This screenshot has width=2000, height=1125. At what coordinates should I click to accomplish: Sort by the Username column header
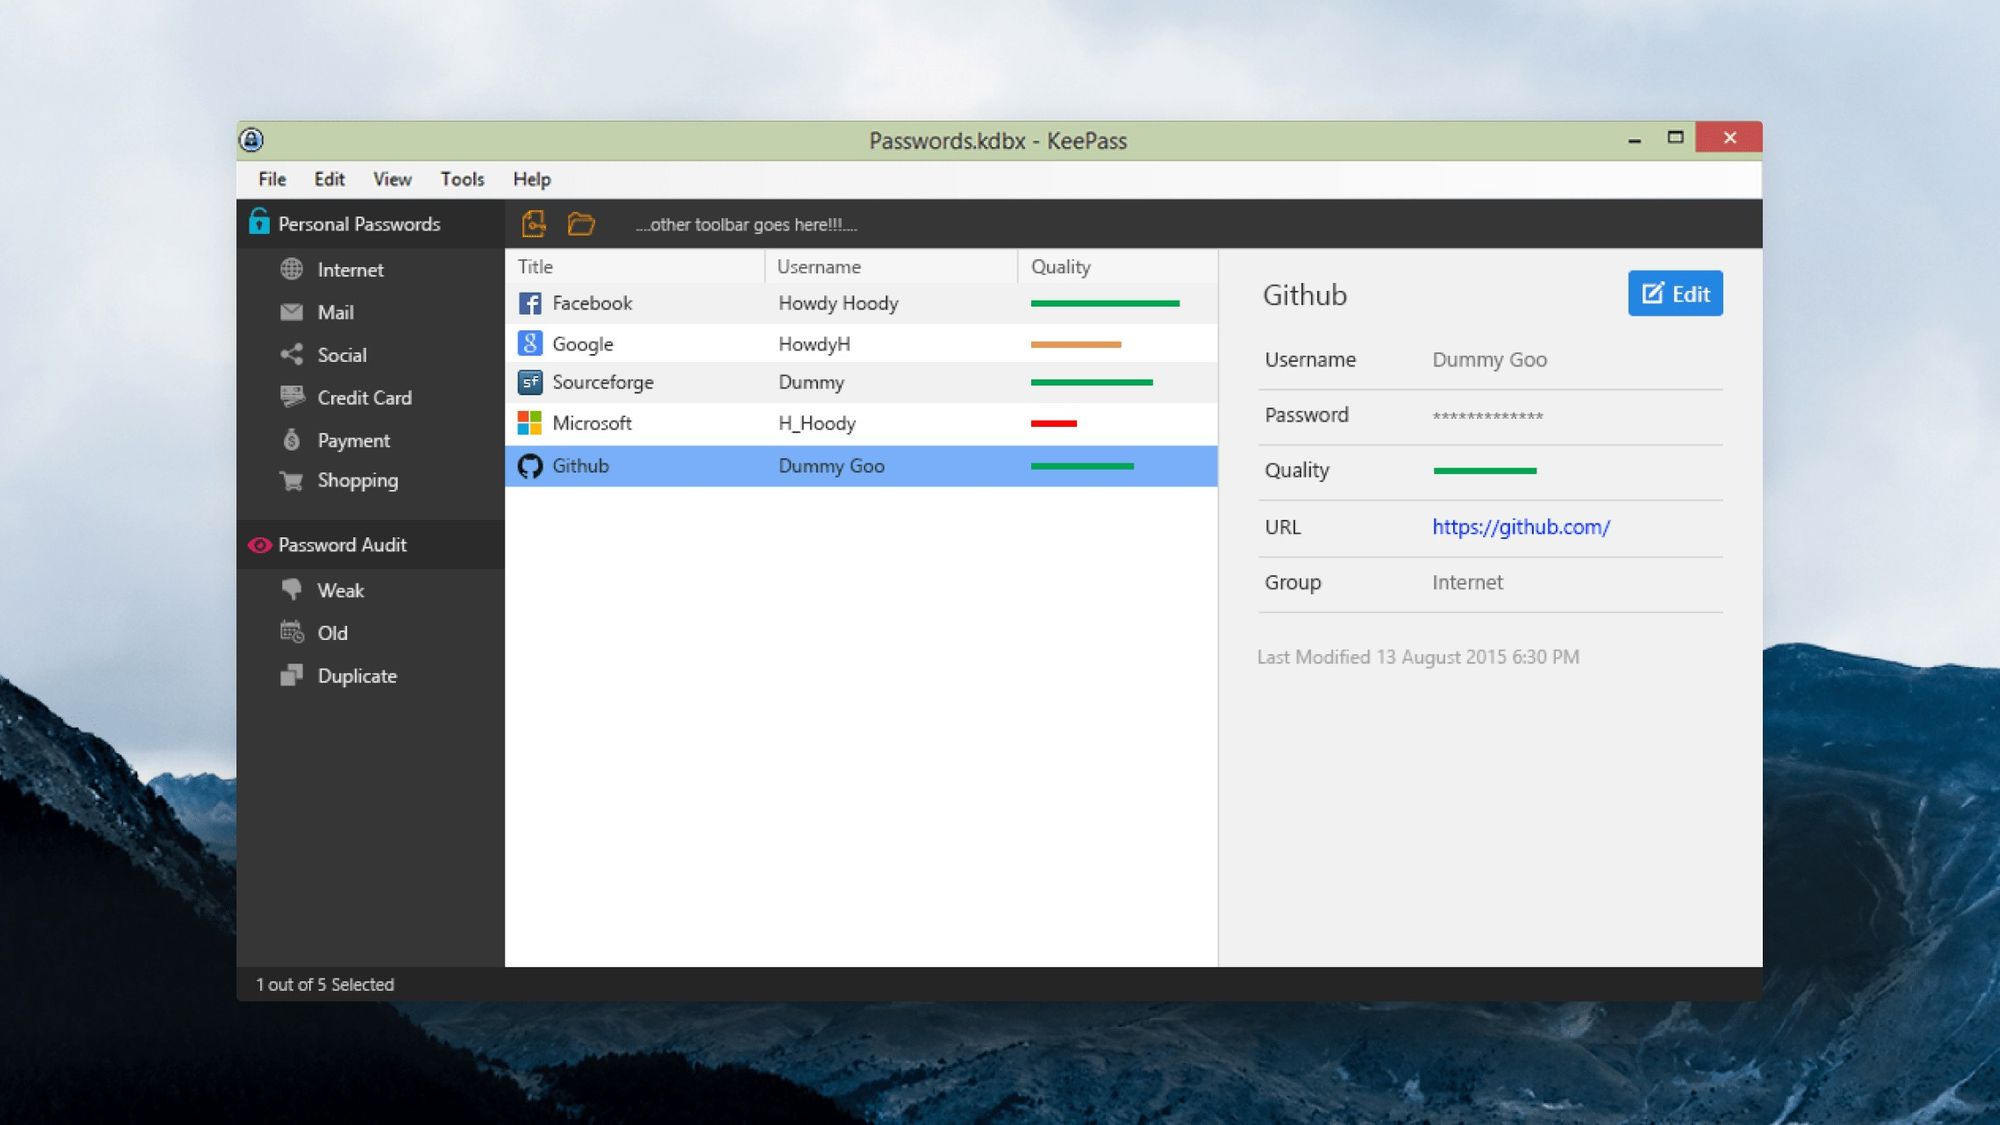[x=891, y=267]
